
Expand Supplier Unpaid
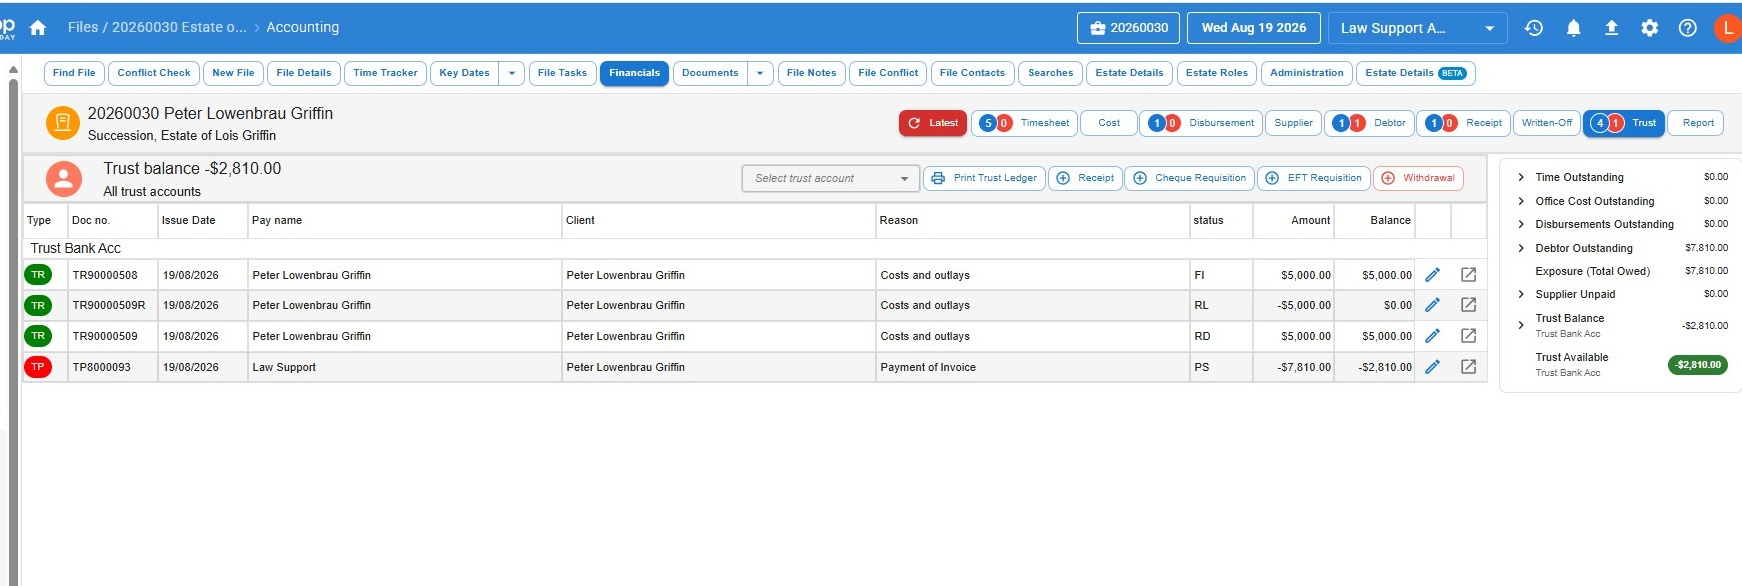[1521, 294]
